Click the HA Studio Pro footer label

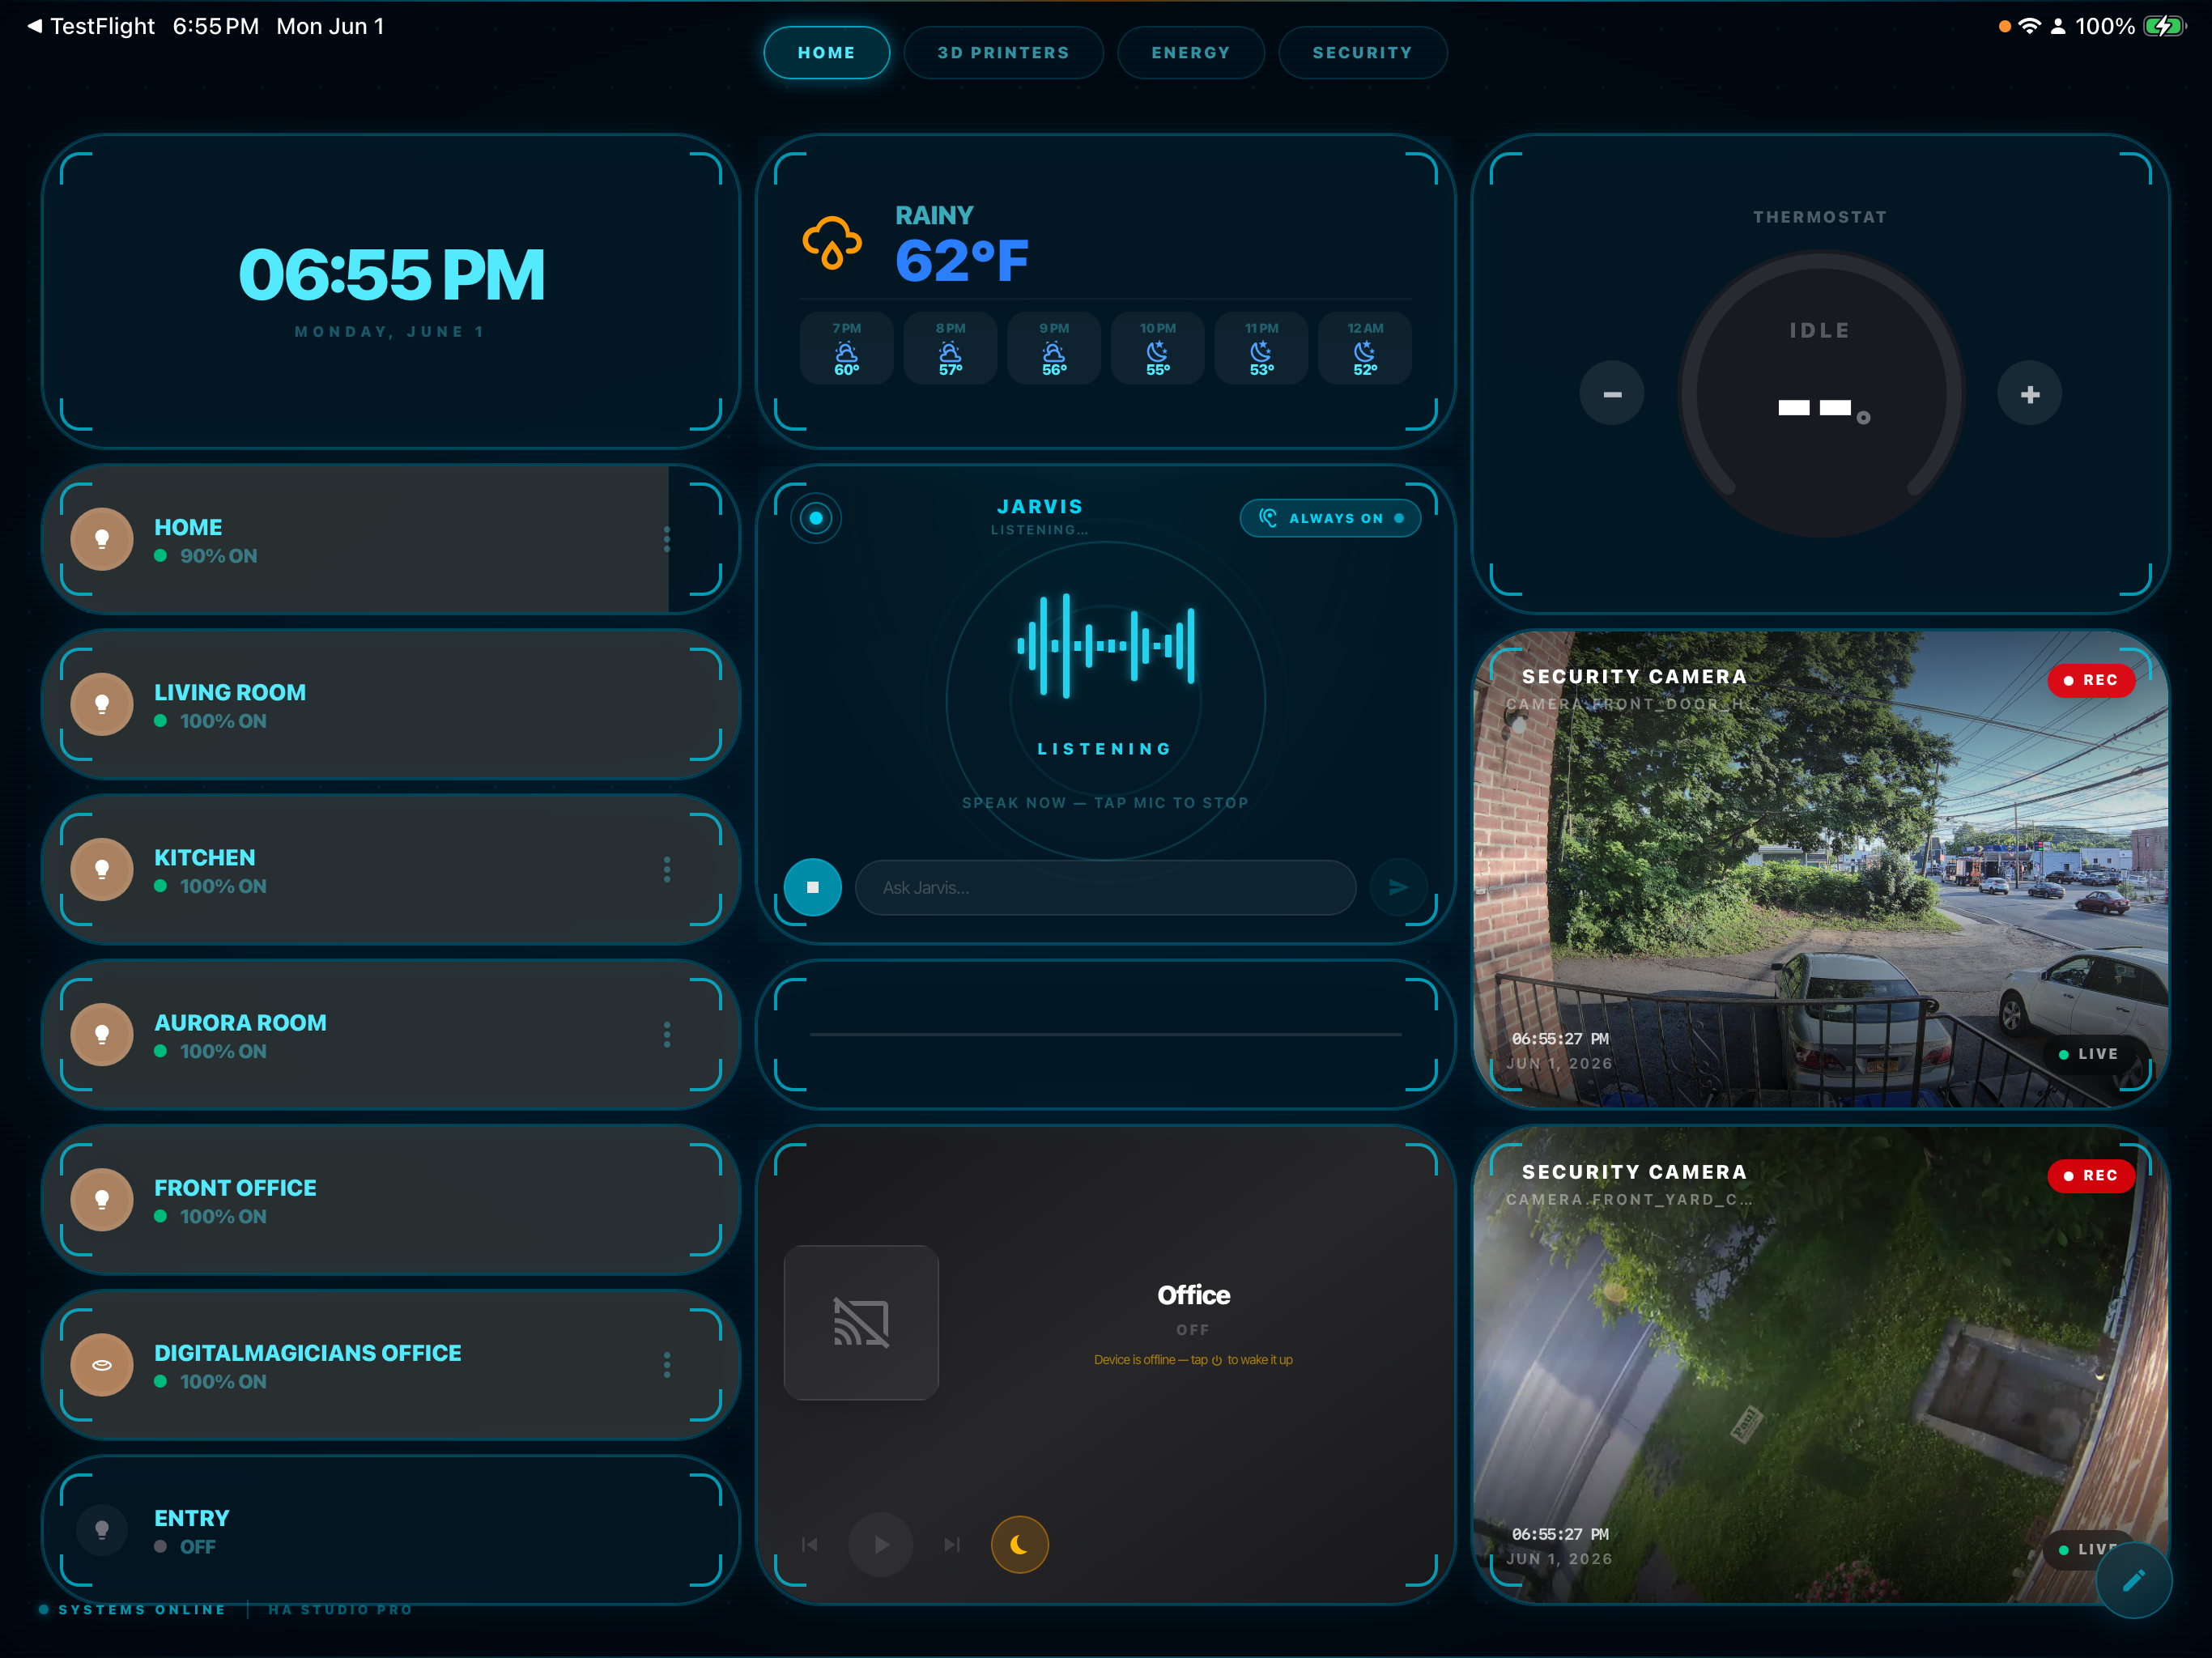pos(340,1609)
